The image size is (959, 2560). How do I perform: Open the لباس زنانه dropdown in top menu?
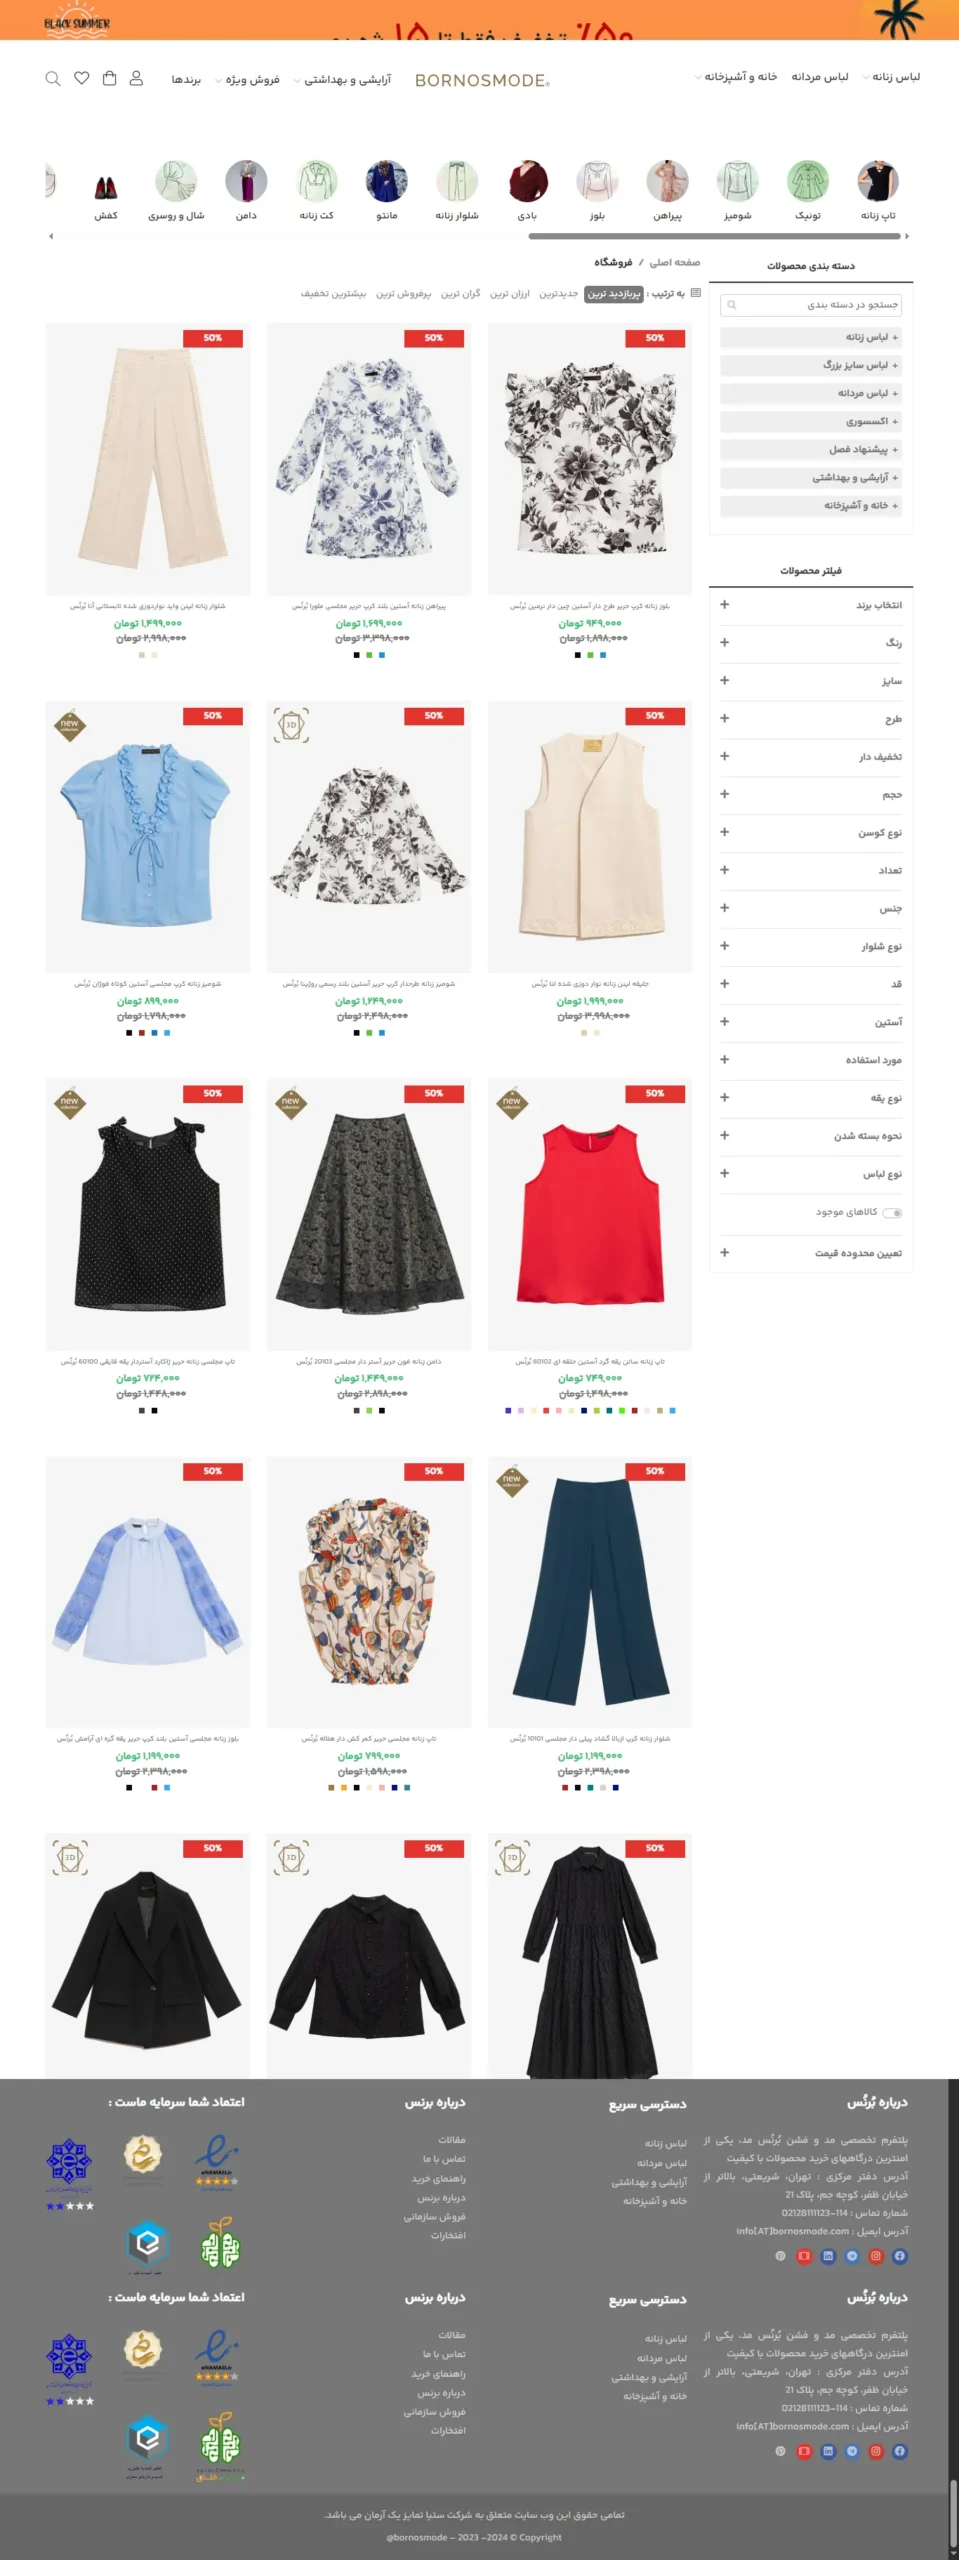[891, 77]
